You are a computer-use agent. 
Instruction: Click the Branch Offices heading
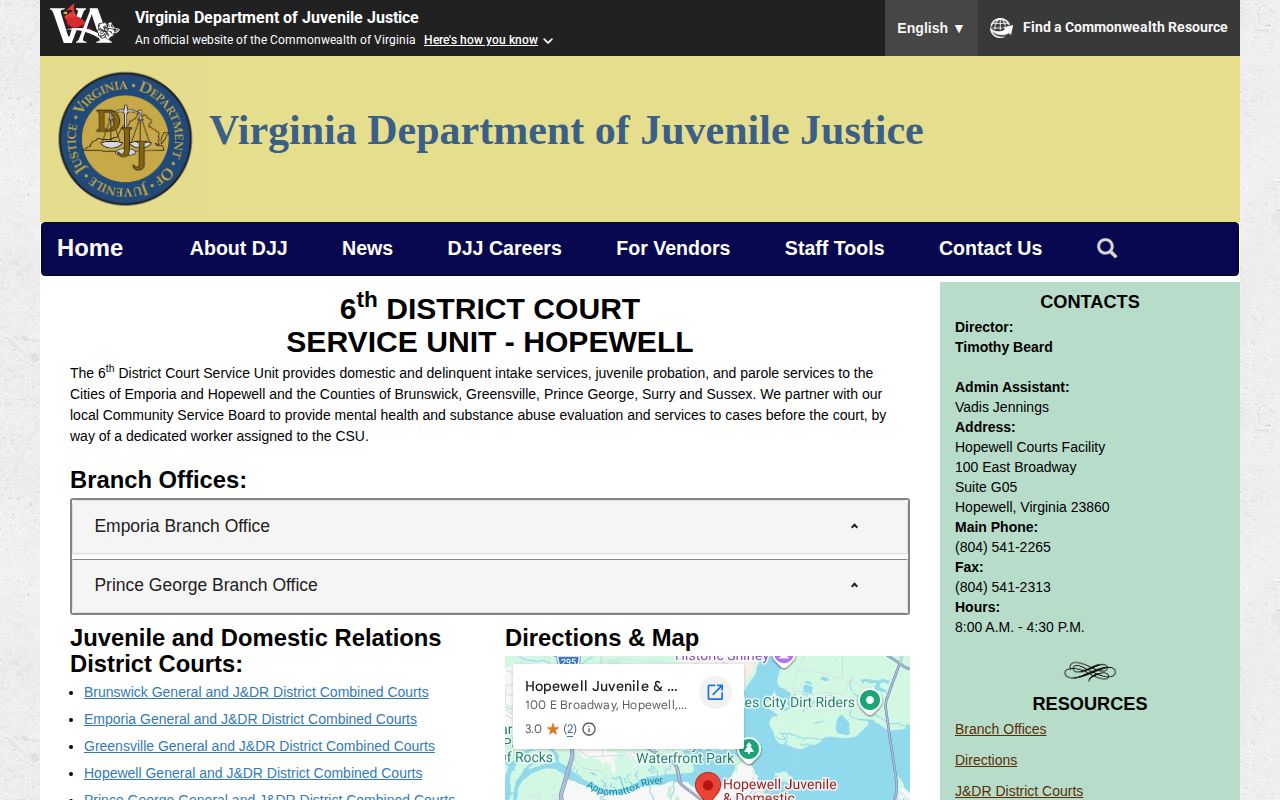(158, 480)
